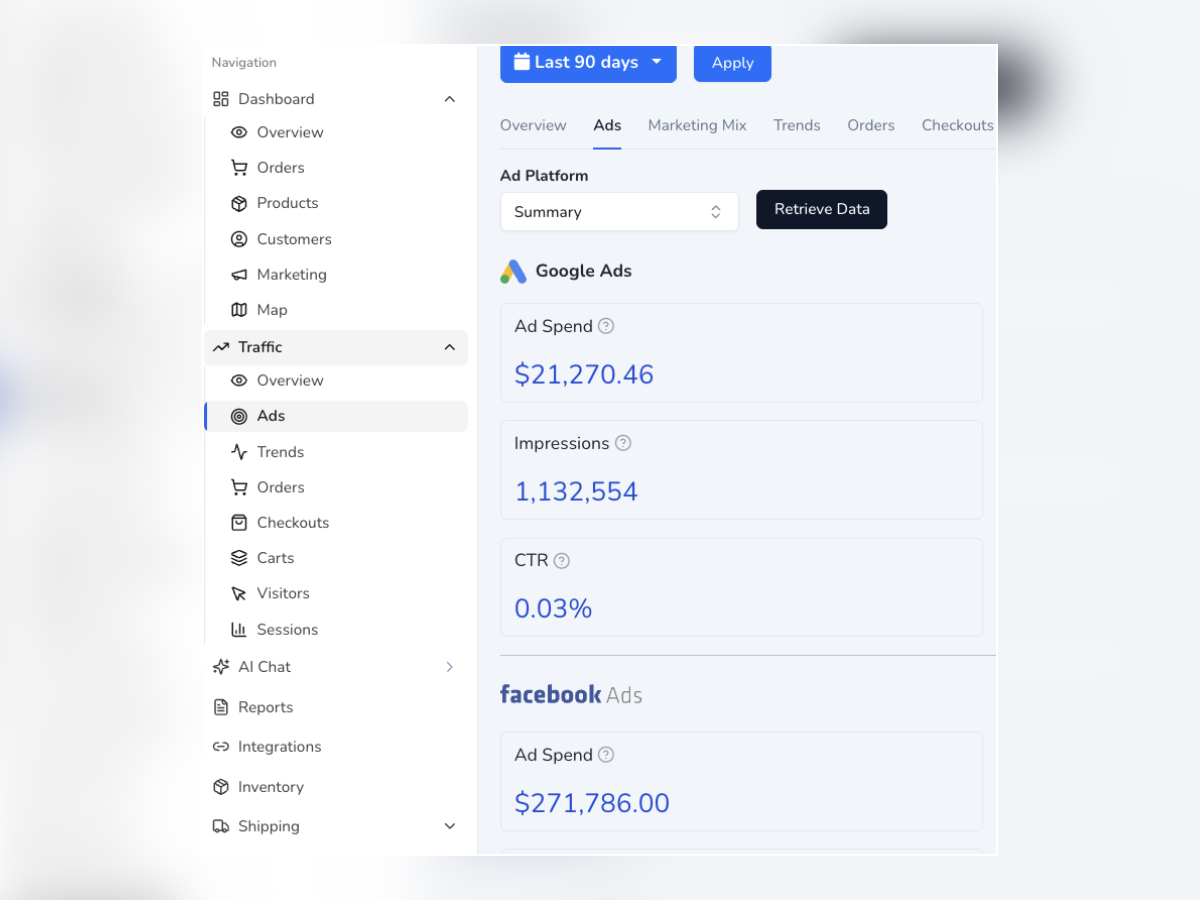Click the cart icon beside Dashboard Orders

click(239, 167)
